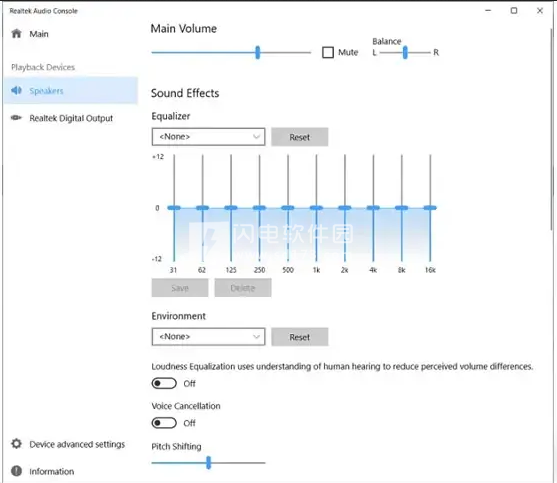557x483 pixels.
Task: Click the 4k equalizer band handle
Action: [x=373, y=208]
